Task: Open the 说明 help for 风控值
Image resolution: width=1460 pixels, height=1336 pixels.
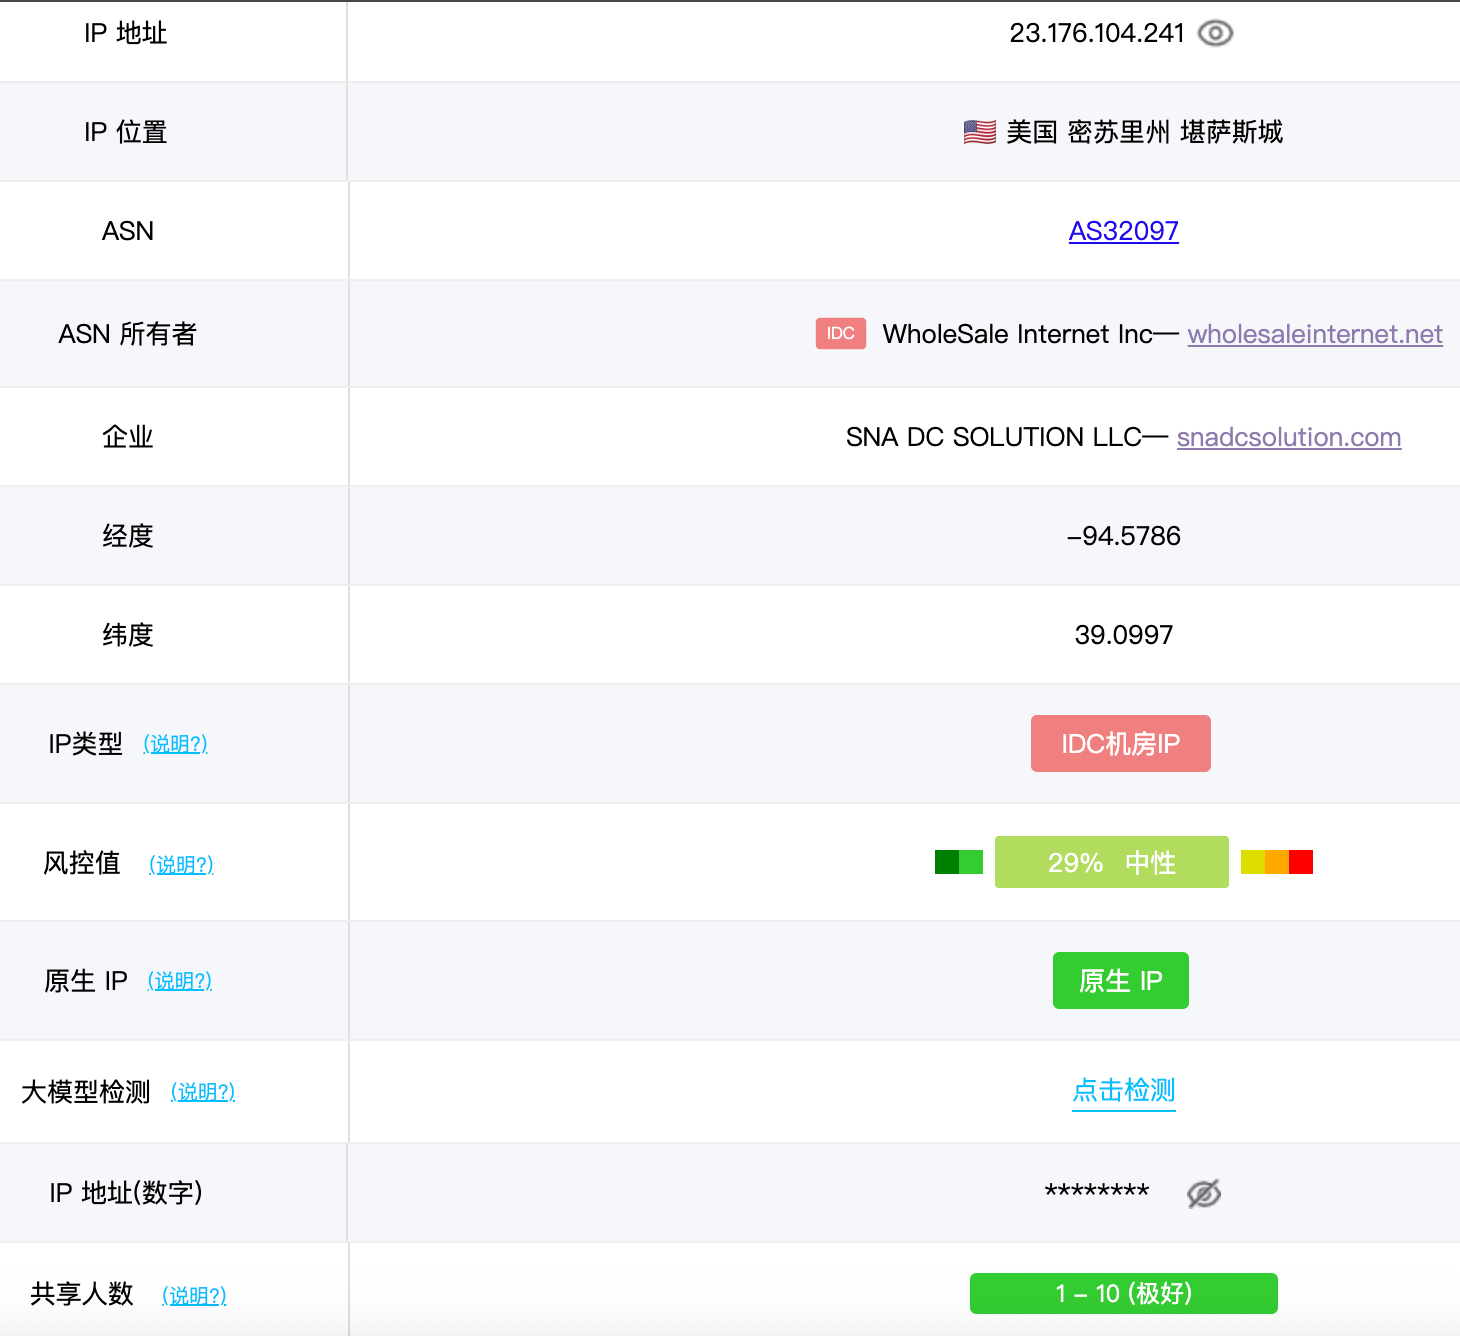Action: (x=181, y=864)
